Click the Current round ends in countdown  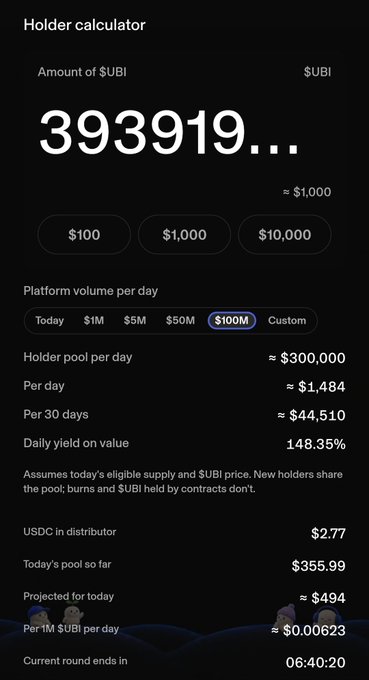[316, 662]
